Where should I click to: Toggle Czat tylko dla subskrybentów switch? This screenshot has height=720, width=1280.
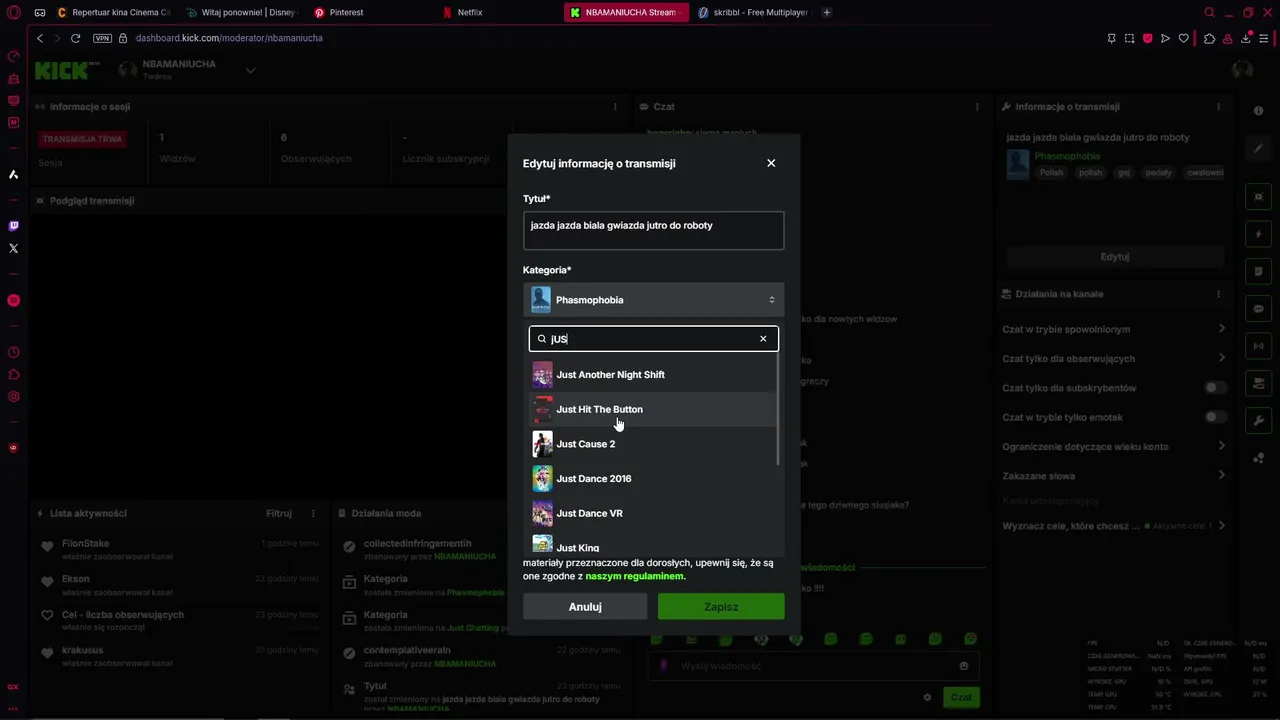(x=1215, y=388)
